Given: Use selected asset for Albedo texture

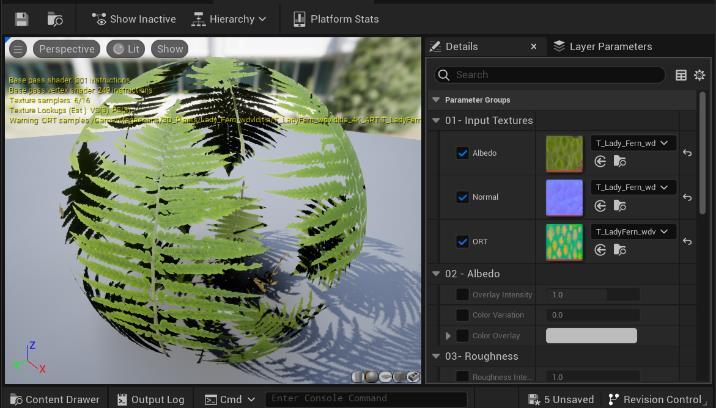Looking at the screenshot, I should point(600,161).
